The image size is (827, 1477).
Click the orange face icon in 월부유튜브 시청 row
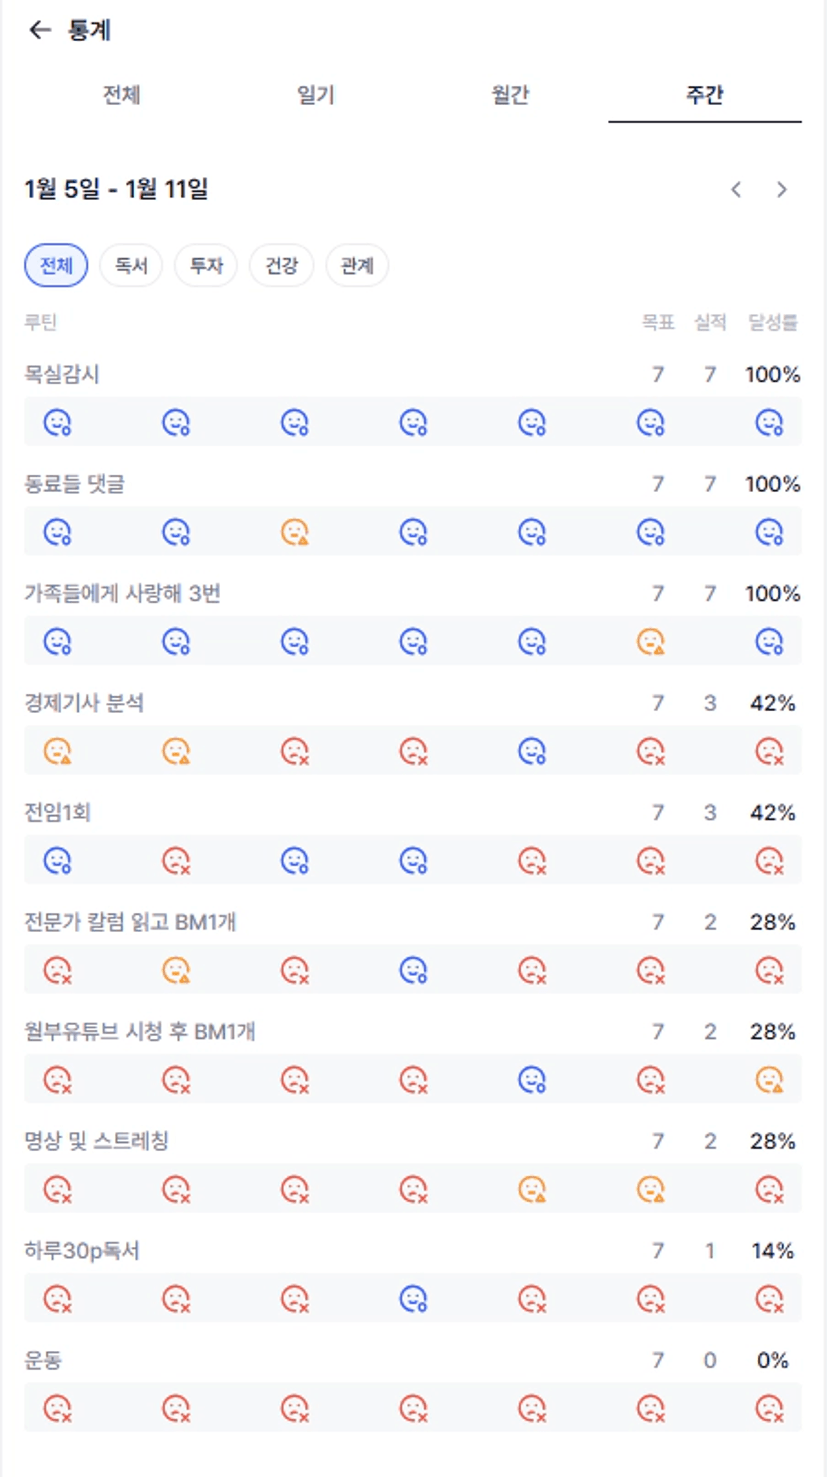[x=768, y=1080]
